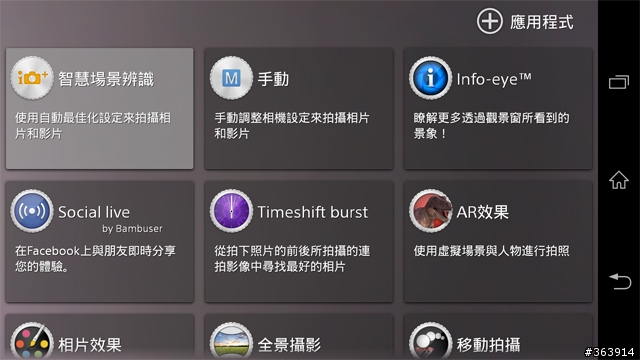Click the plus circle icon for apps
This screenshot has height=360, width=640.
(489, 21)
